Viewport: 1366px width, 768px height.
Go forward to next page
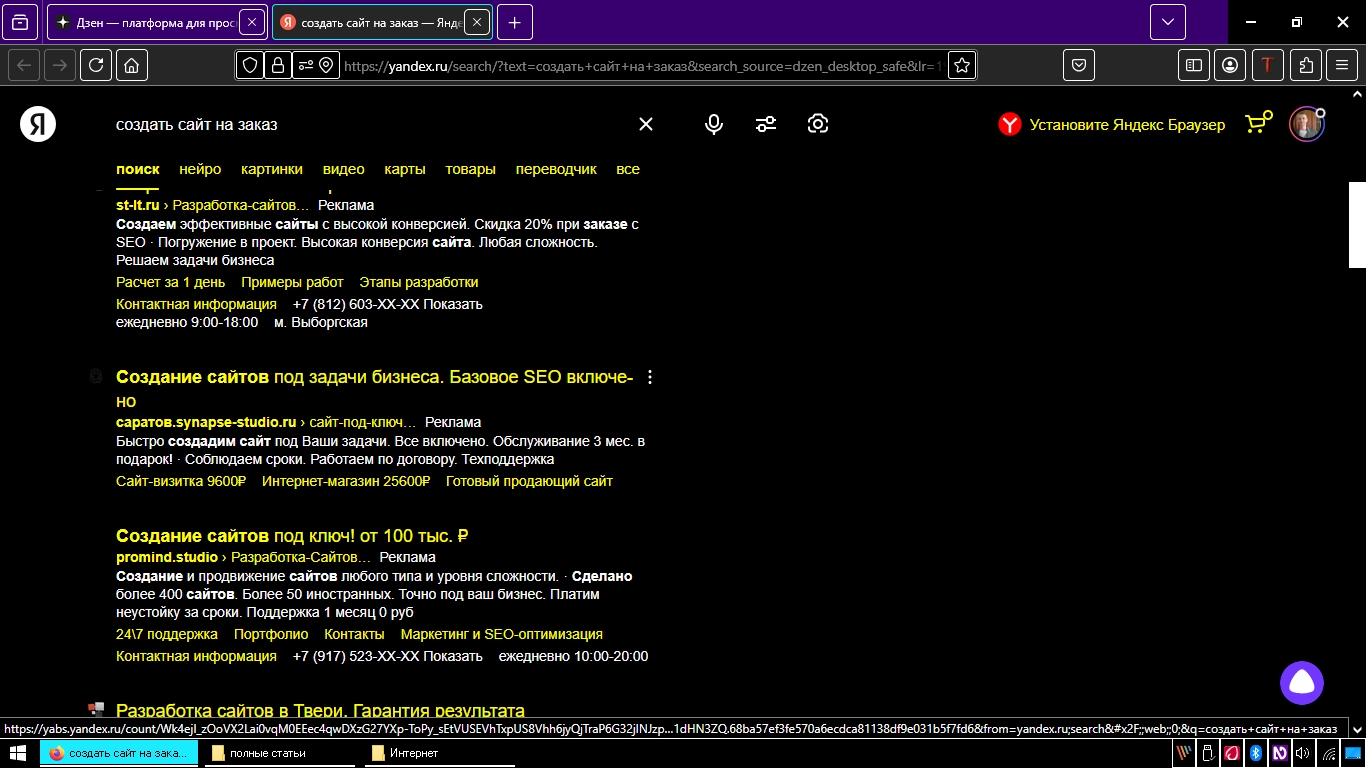coord(60,65)
